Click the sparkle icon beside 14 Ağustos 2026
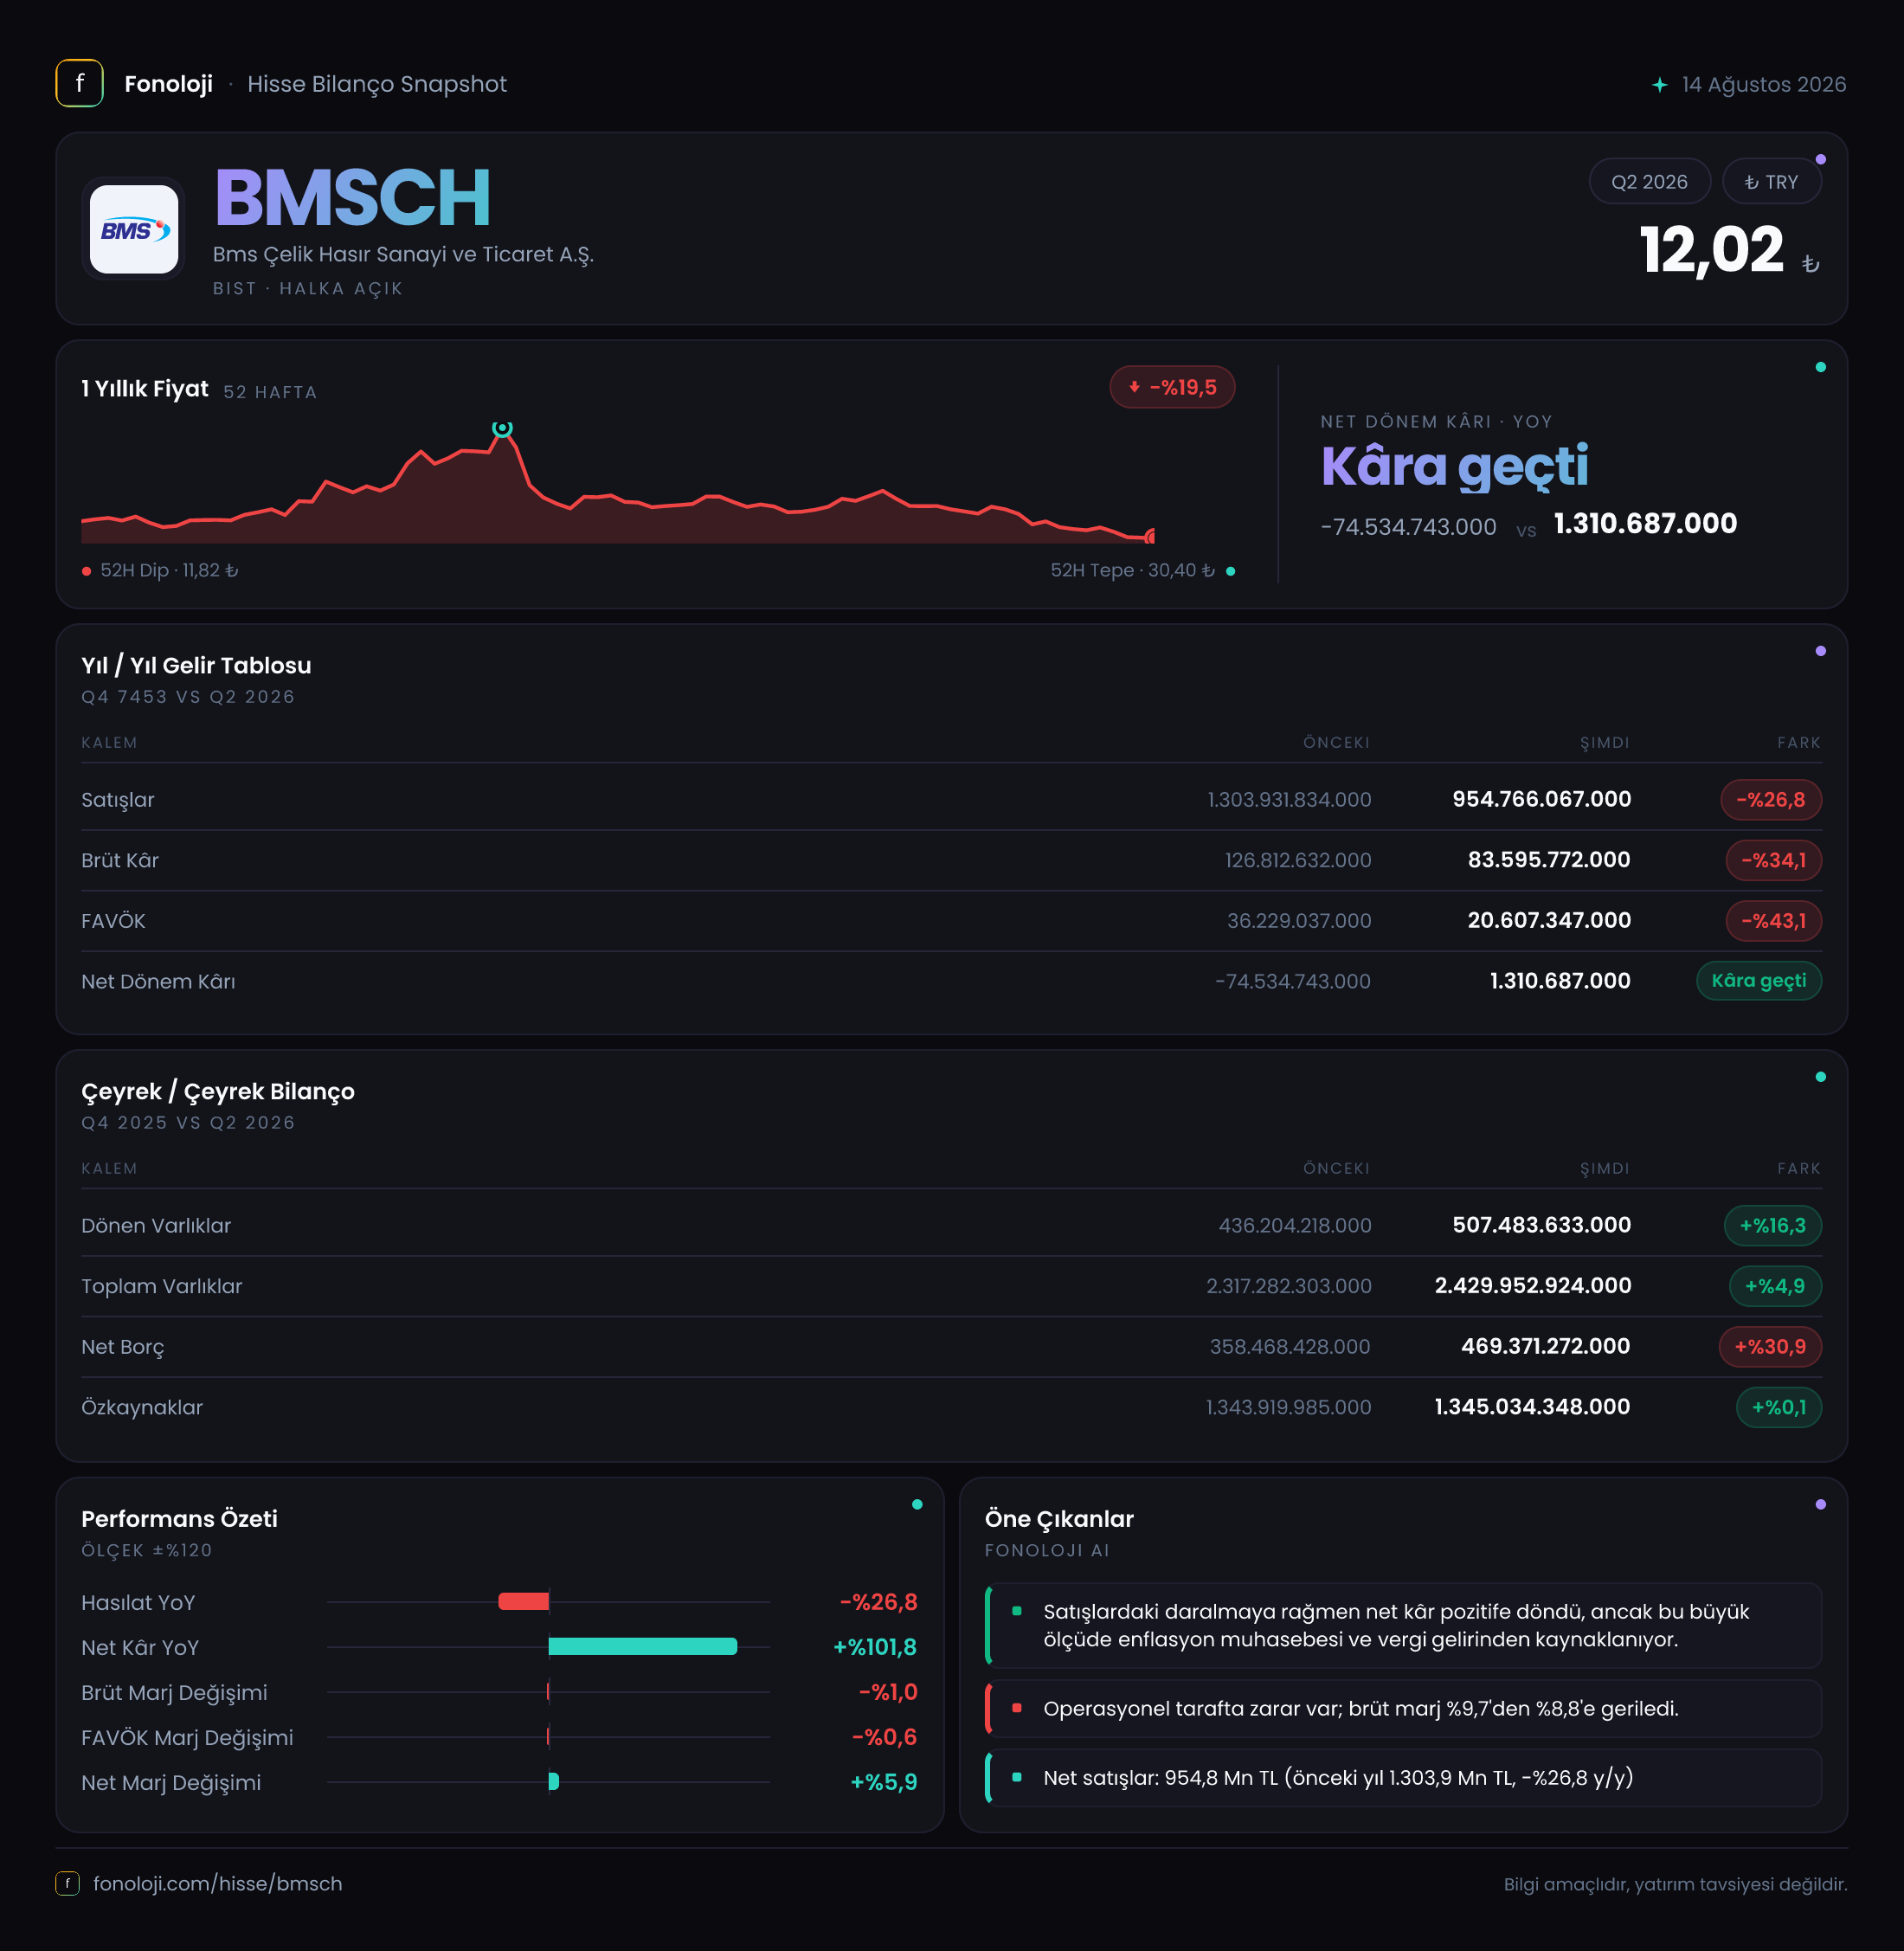 [1660, 85]
